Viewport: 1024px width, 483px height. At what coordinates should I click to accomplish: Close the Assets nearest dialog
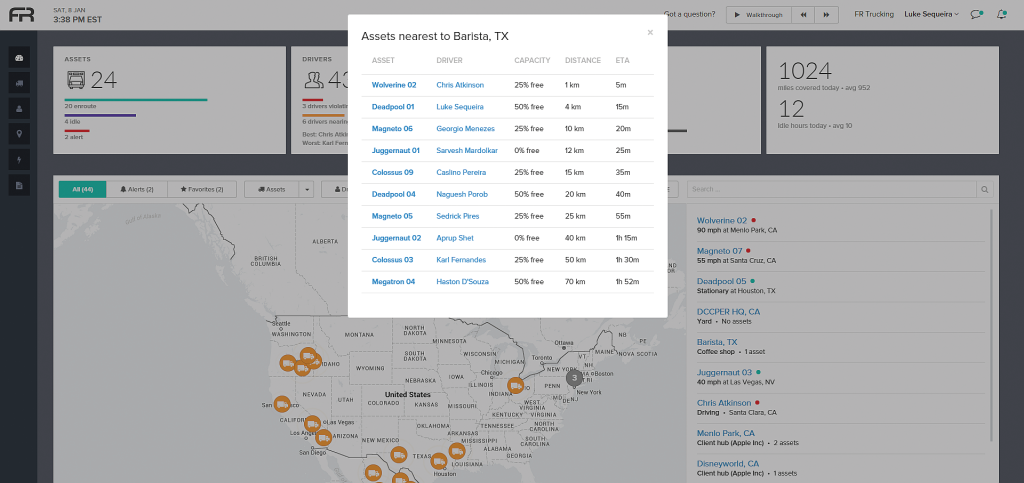click(650, 32)
